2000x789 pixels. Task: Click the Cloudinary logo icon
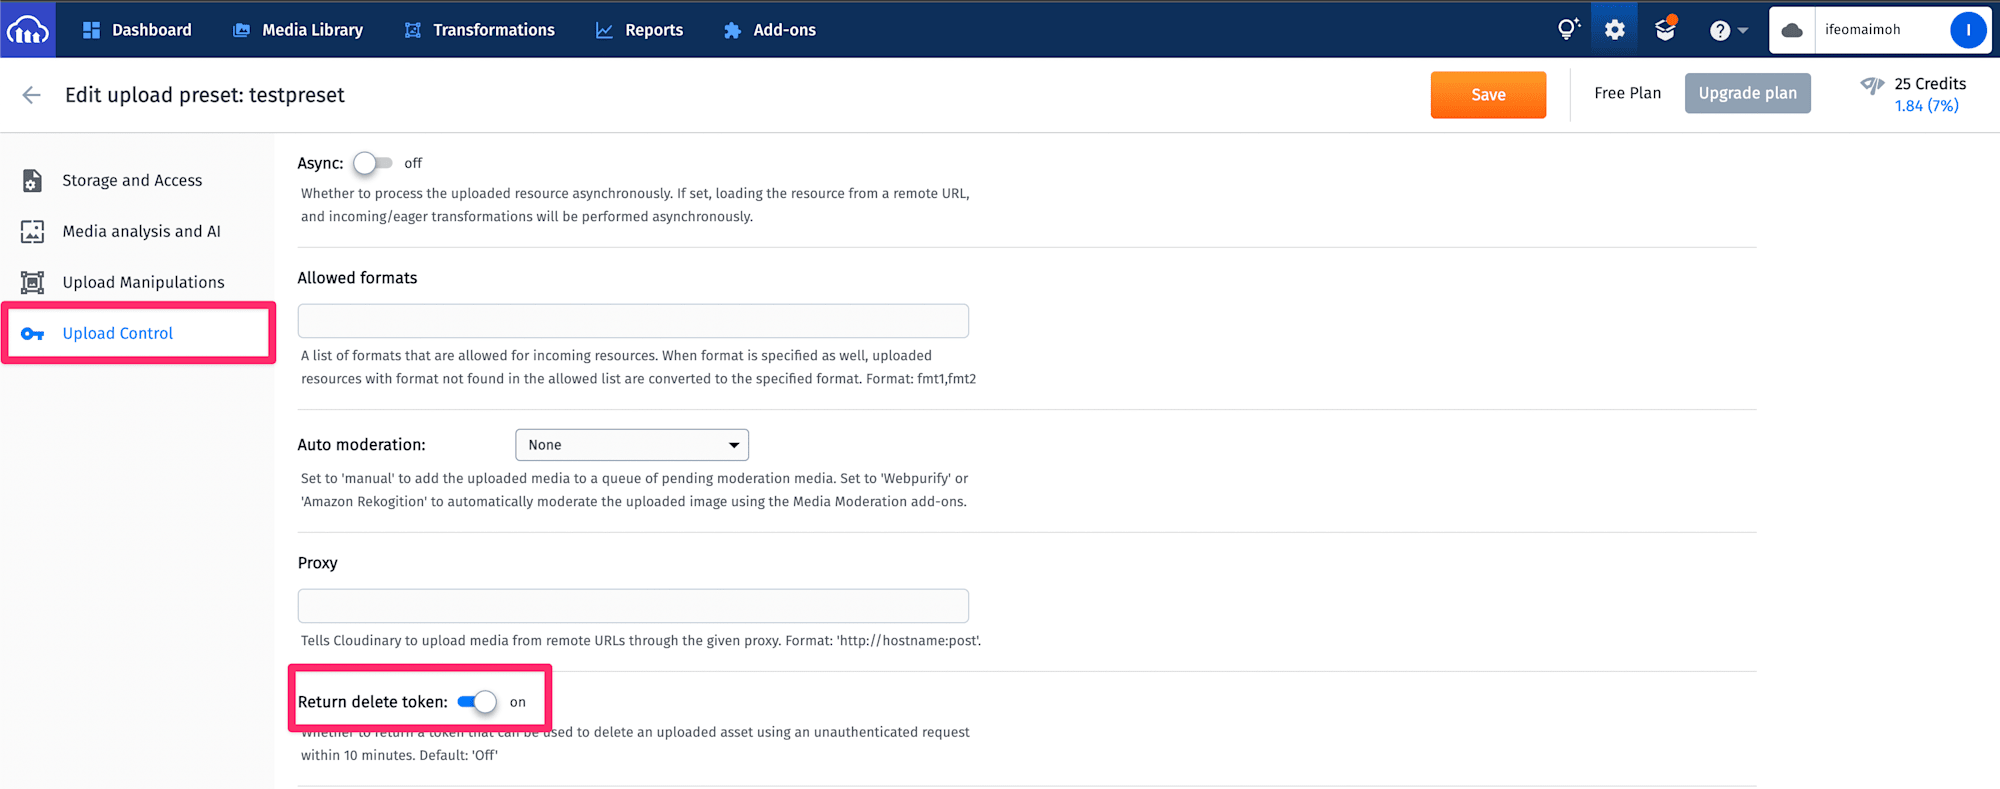point(27,30)
